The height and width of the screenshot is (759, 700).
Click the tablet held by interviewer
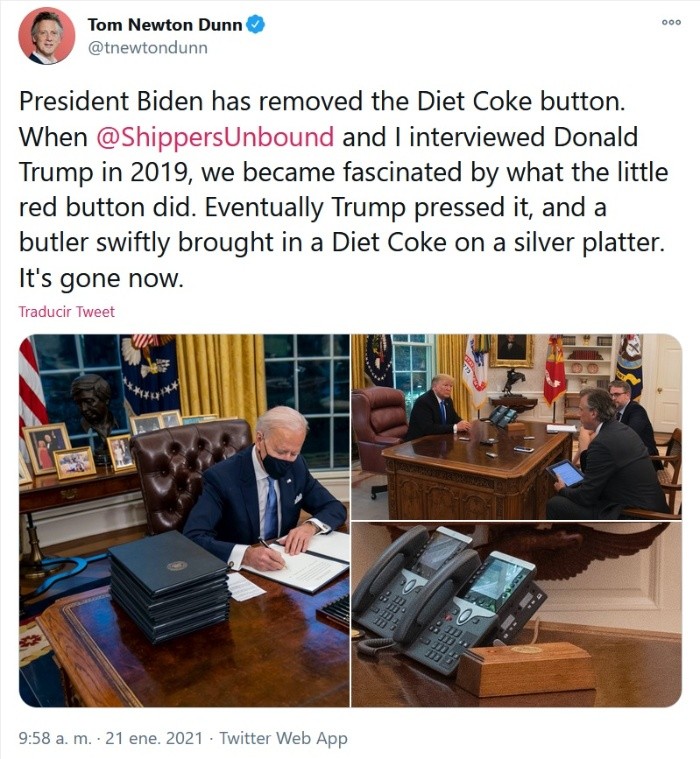565,474
